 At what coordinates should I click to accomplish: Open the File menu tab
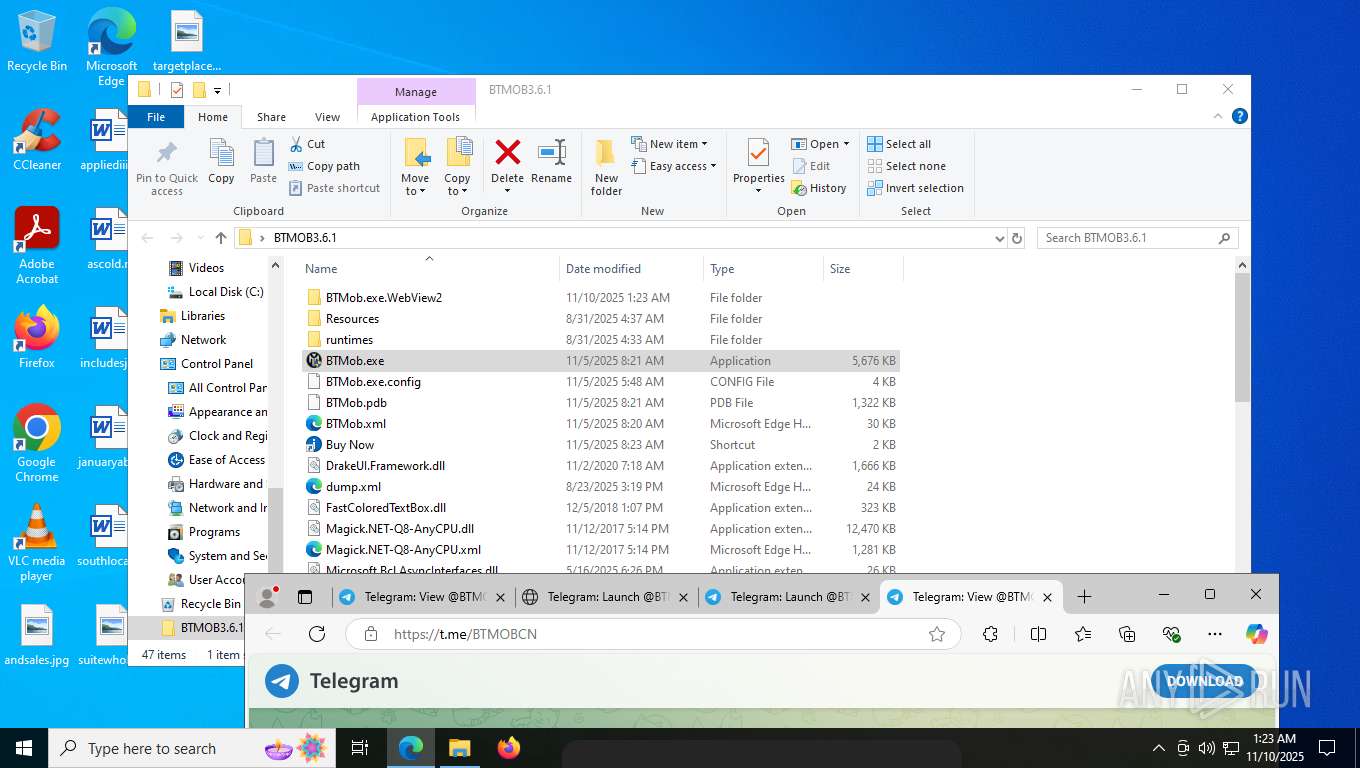(156, 117)
